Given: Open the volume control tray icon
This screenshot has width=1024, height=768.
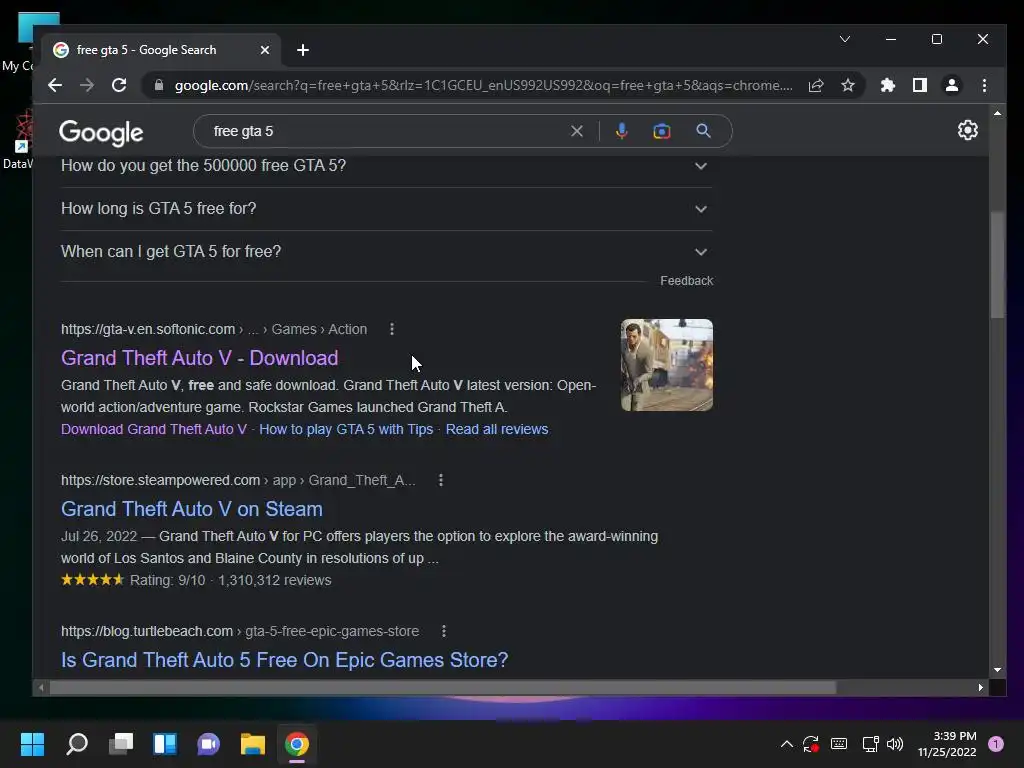Looking at the screenshot, I should tap(895, 744).
